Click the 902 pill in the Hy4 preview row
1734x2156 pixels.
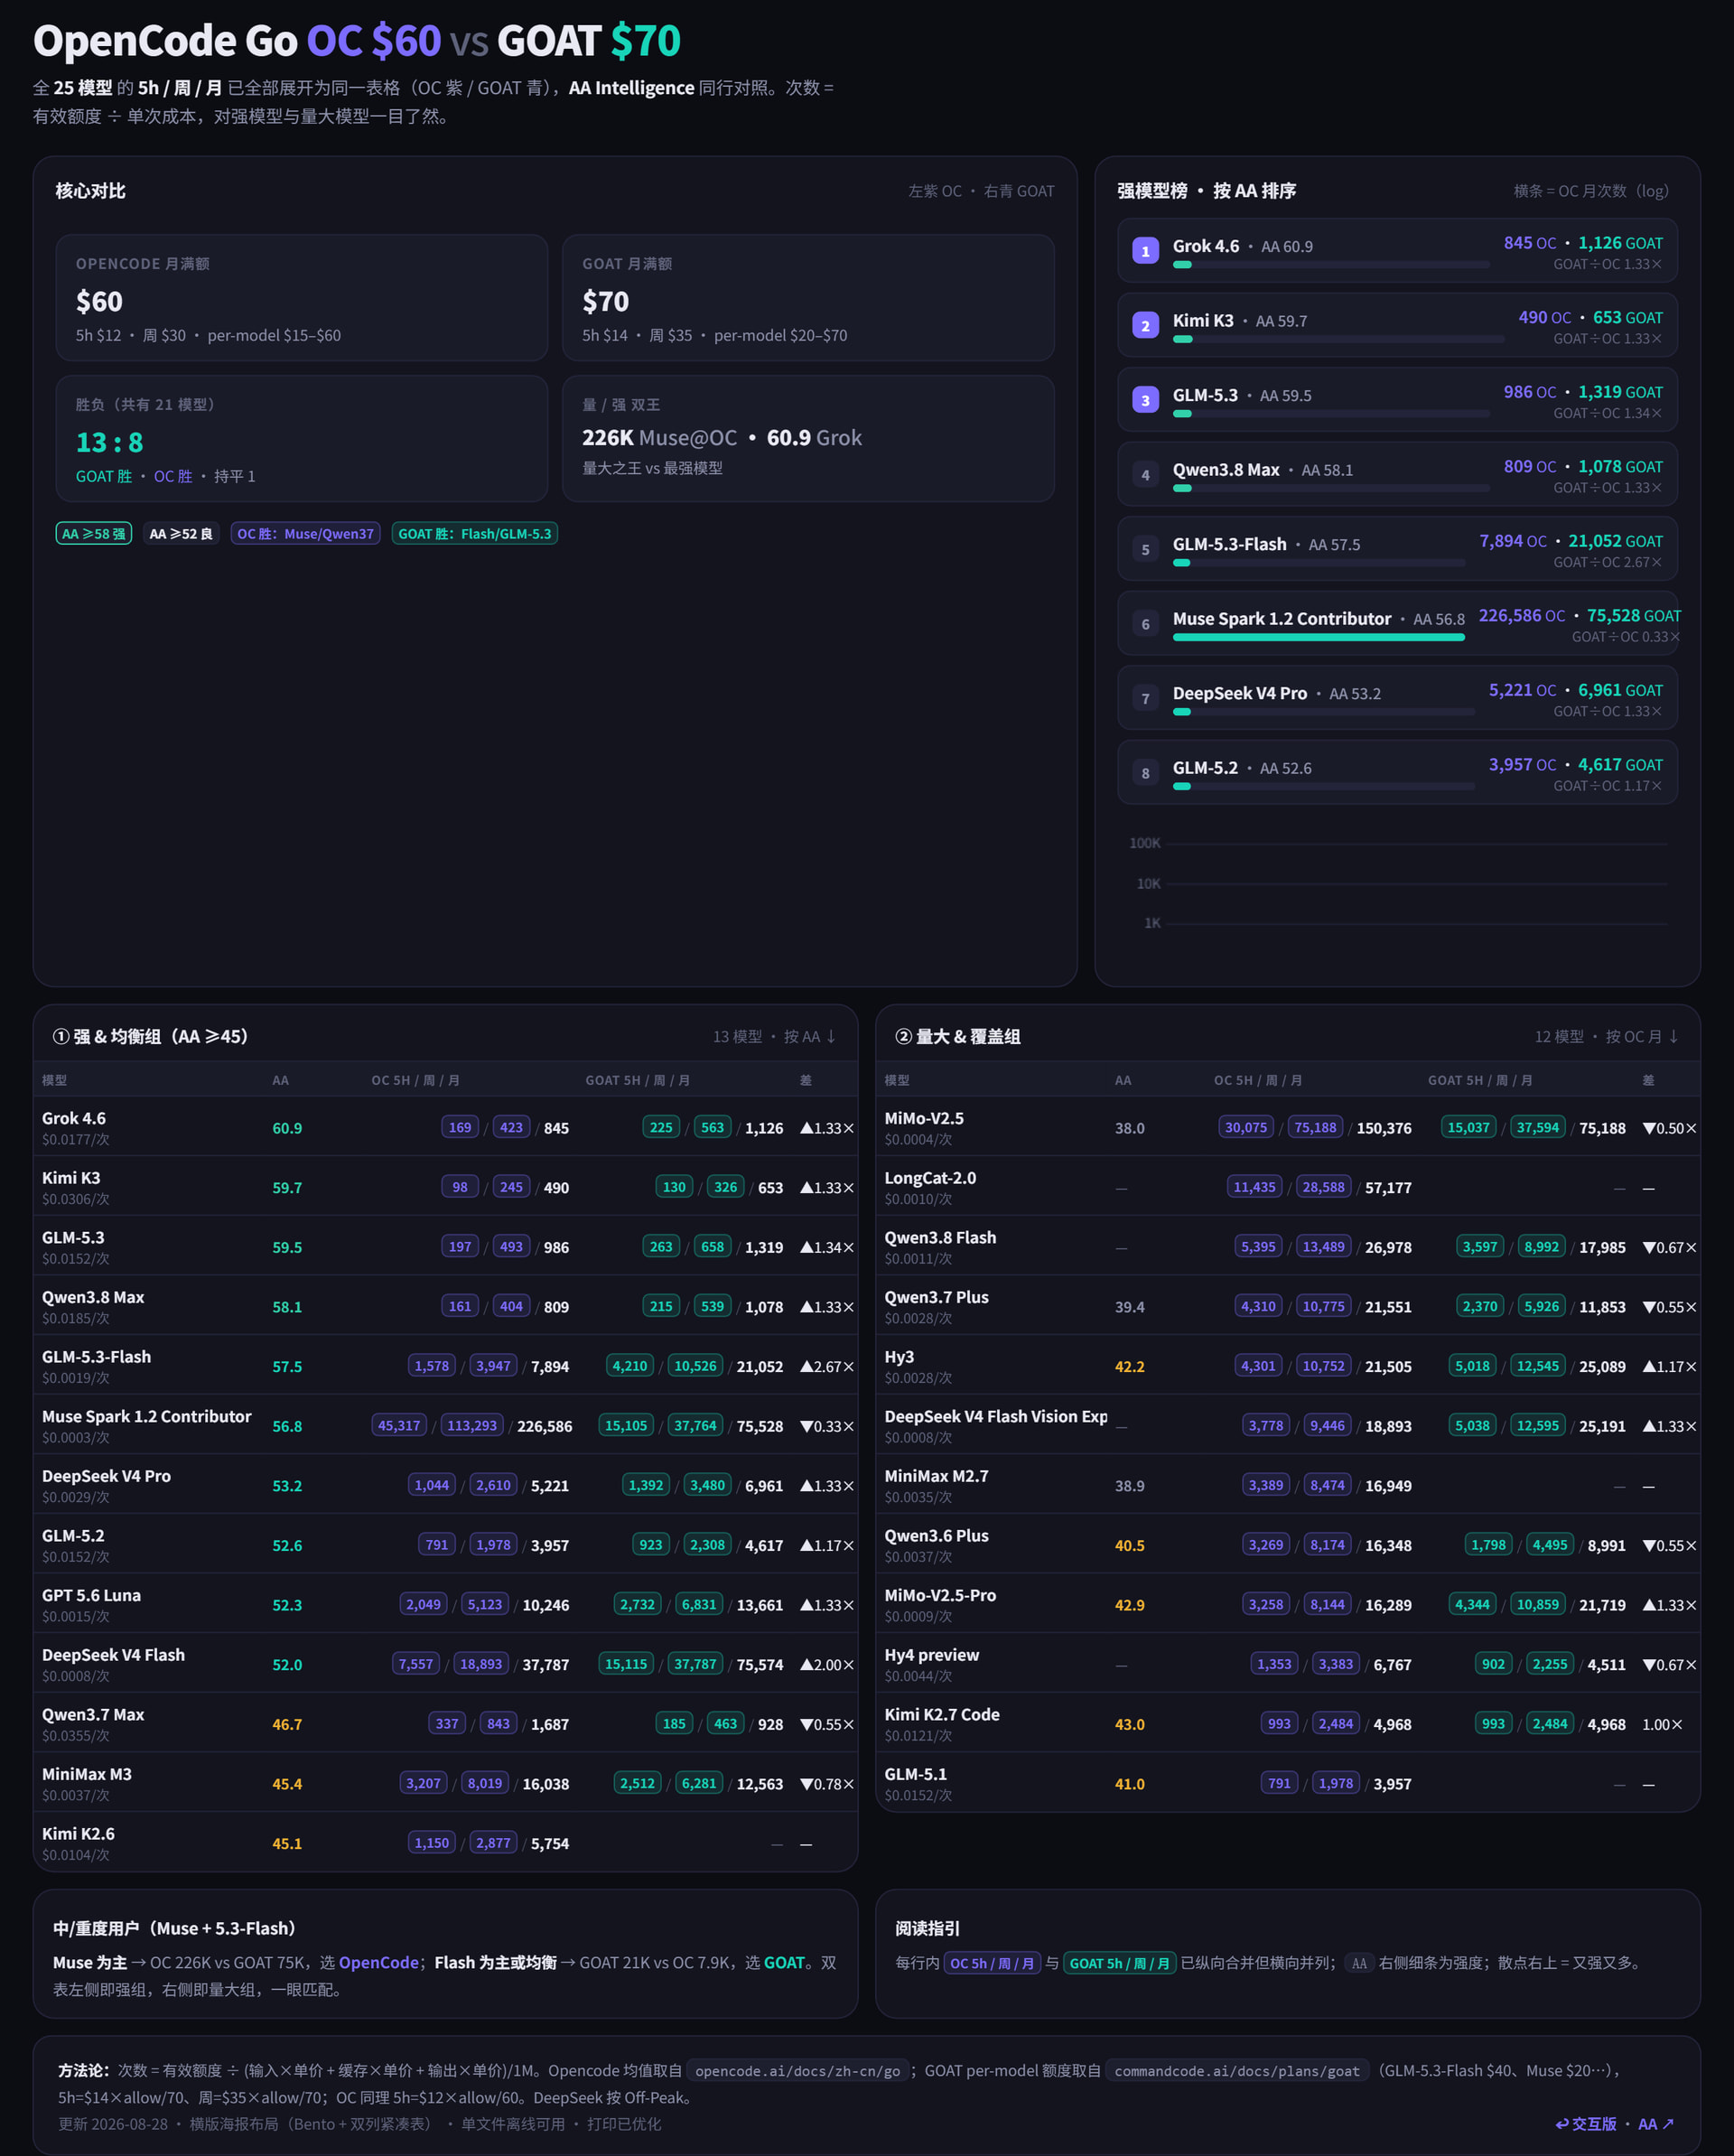(1493, 1664)
